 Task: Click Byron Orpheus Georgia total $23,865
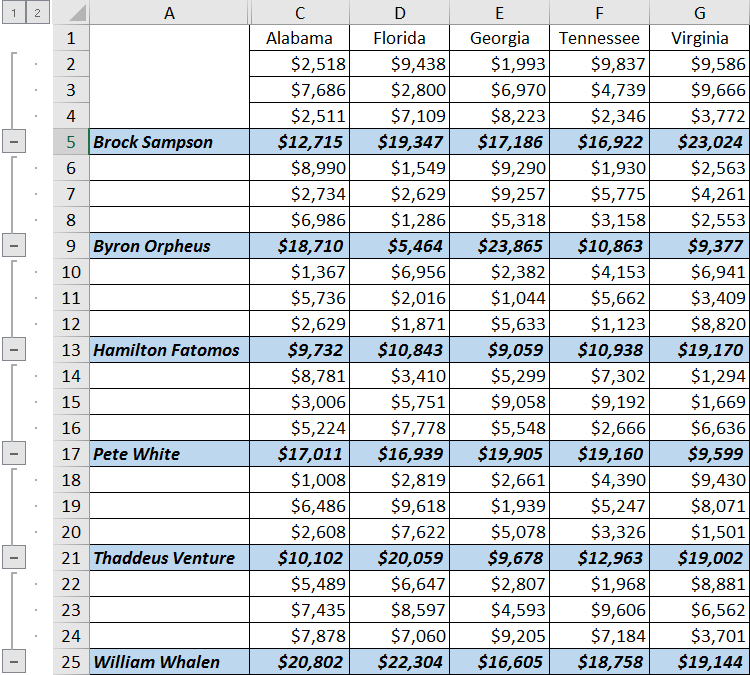coord(500,246)
